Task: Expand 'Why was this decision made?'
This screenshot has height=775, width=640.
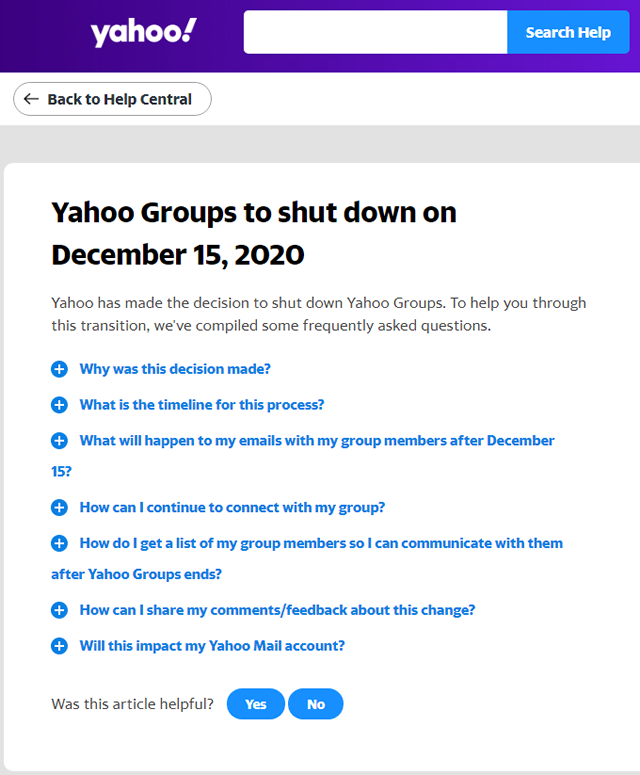Action: 175,369
